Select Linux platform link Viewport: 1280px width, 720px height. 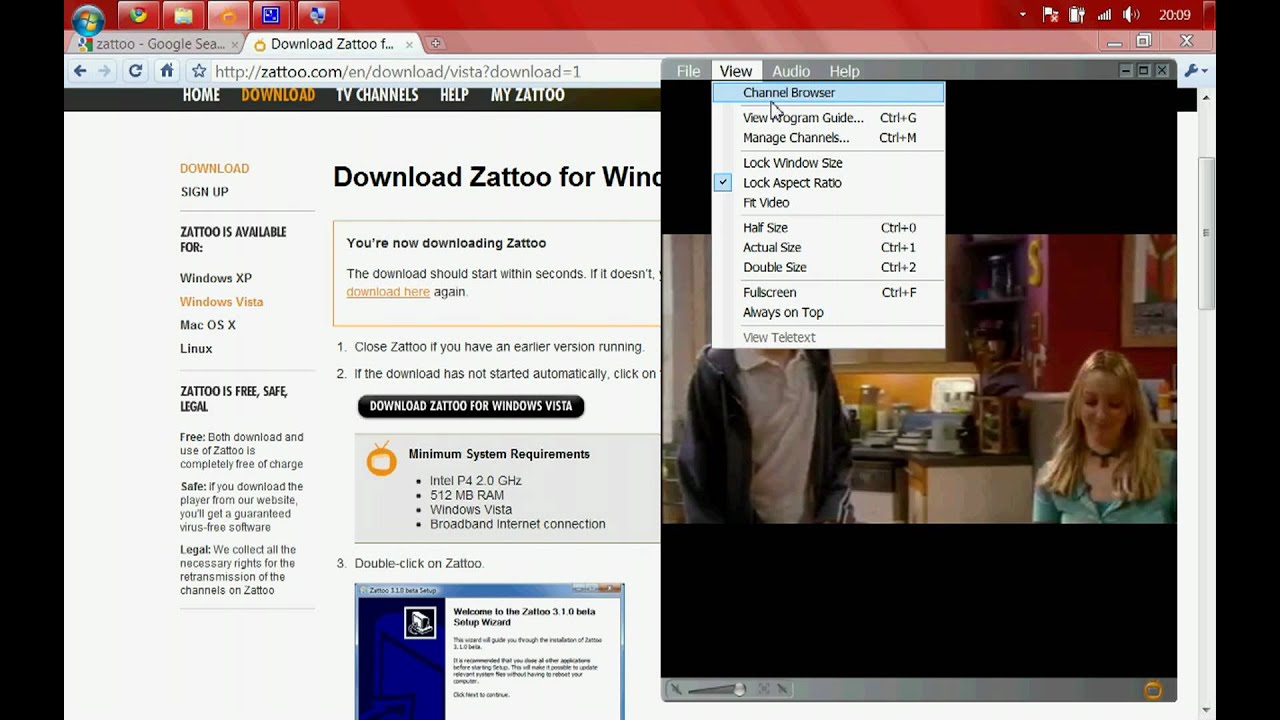196,349
